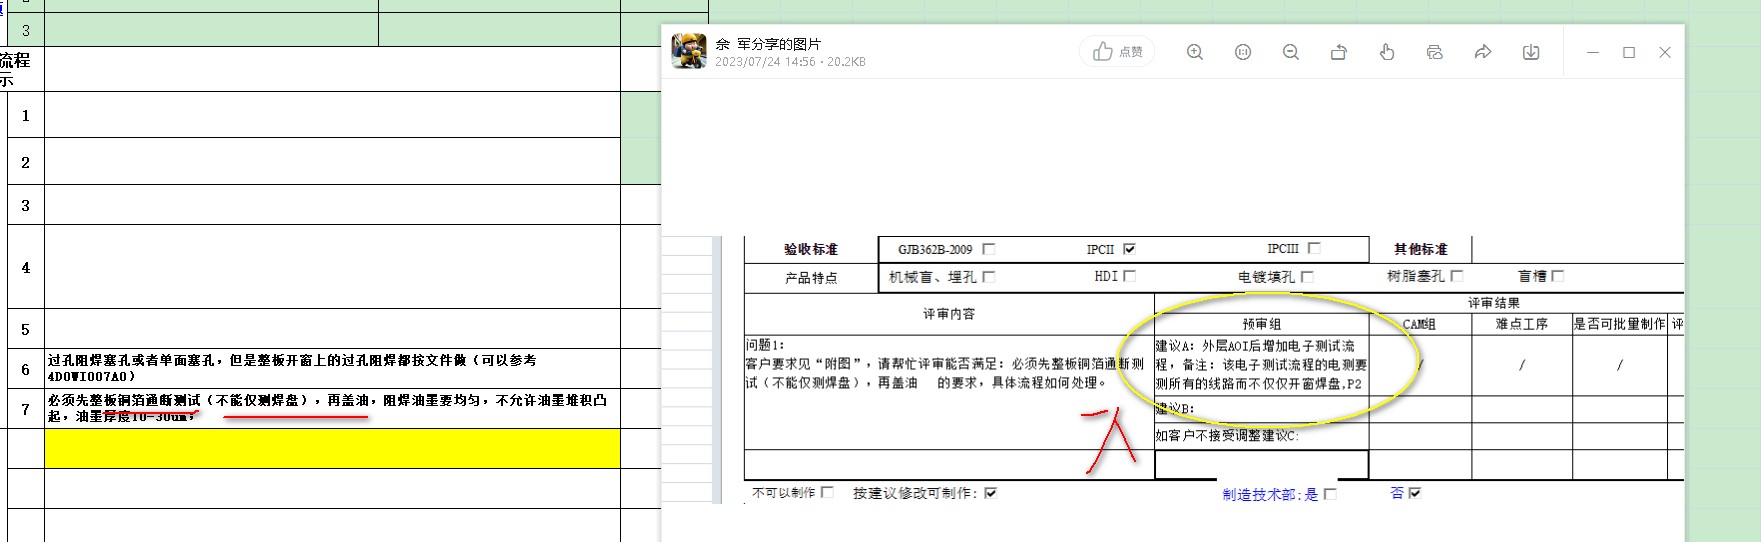This screenshot has width=1761, height=542.
Task: Click the checked 否 checkbox
Action: pyautogui.click(x=1414, y=493)
